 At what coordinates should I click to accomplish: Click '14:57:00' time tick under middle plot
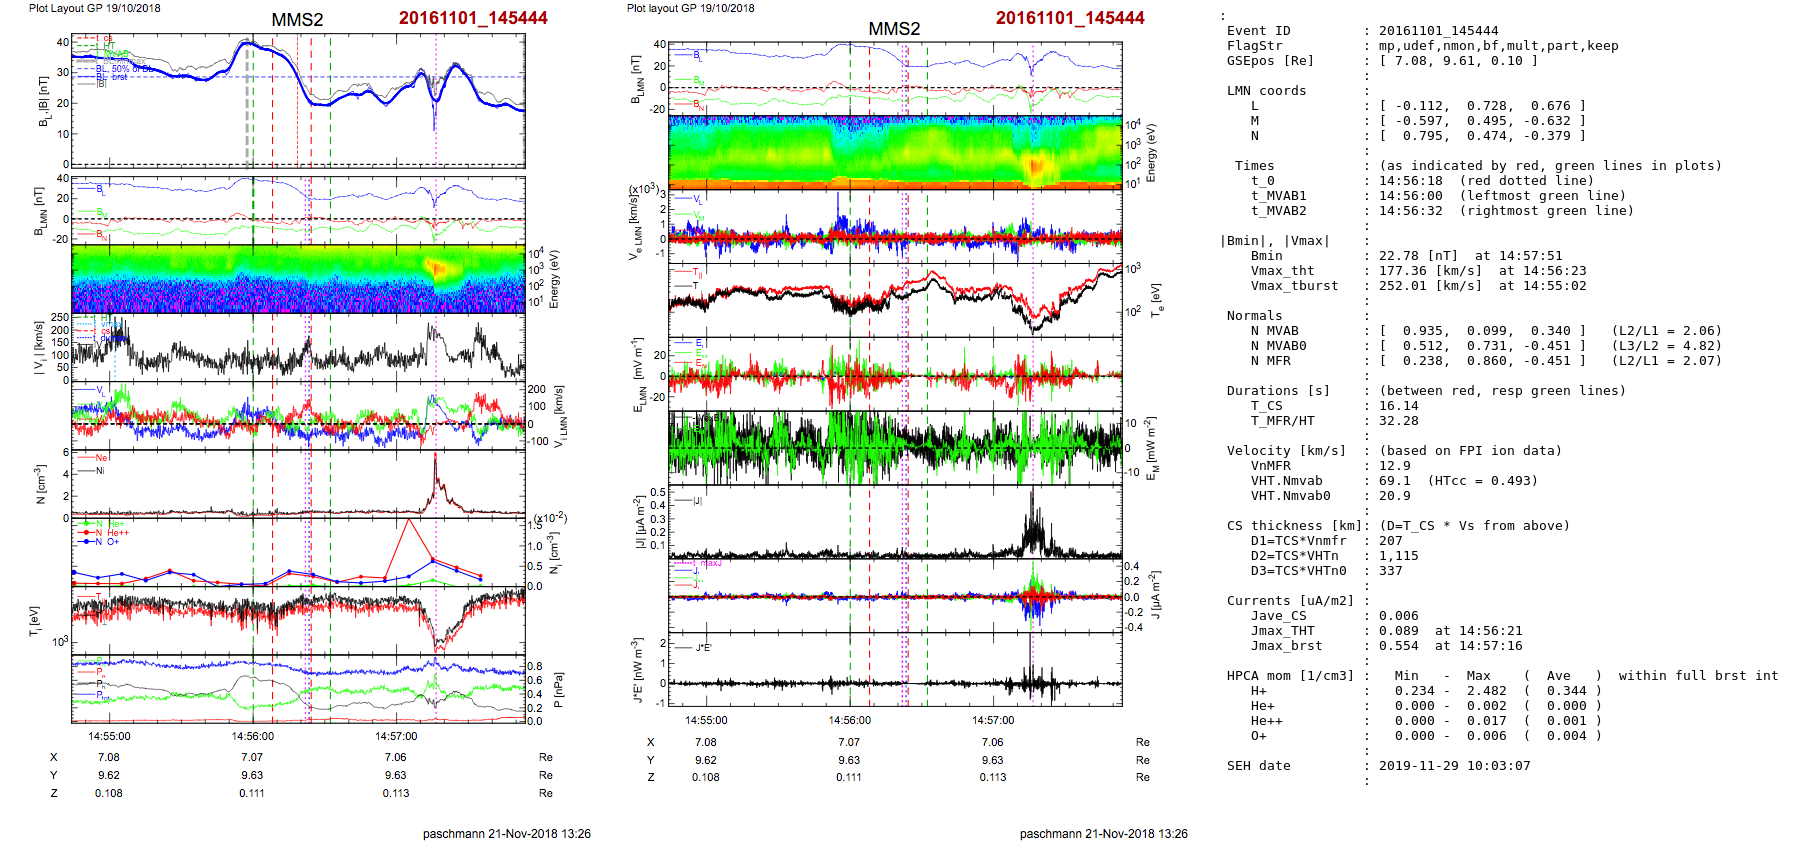coord(993,720)
